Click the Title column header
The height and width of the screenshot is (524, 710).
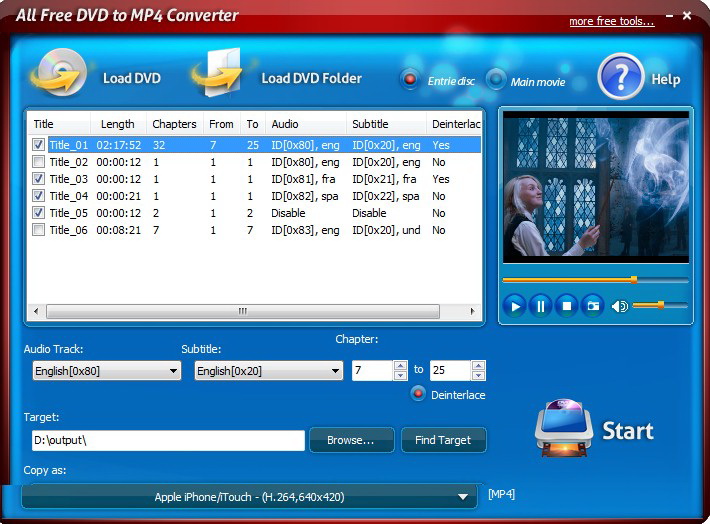(60, 124)
